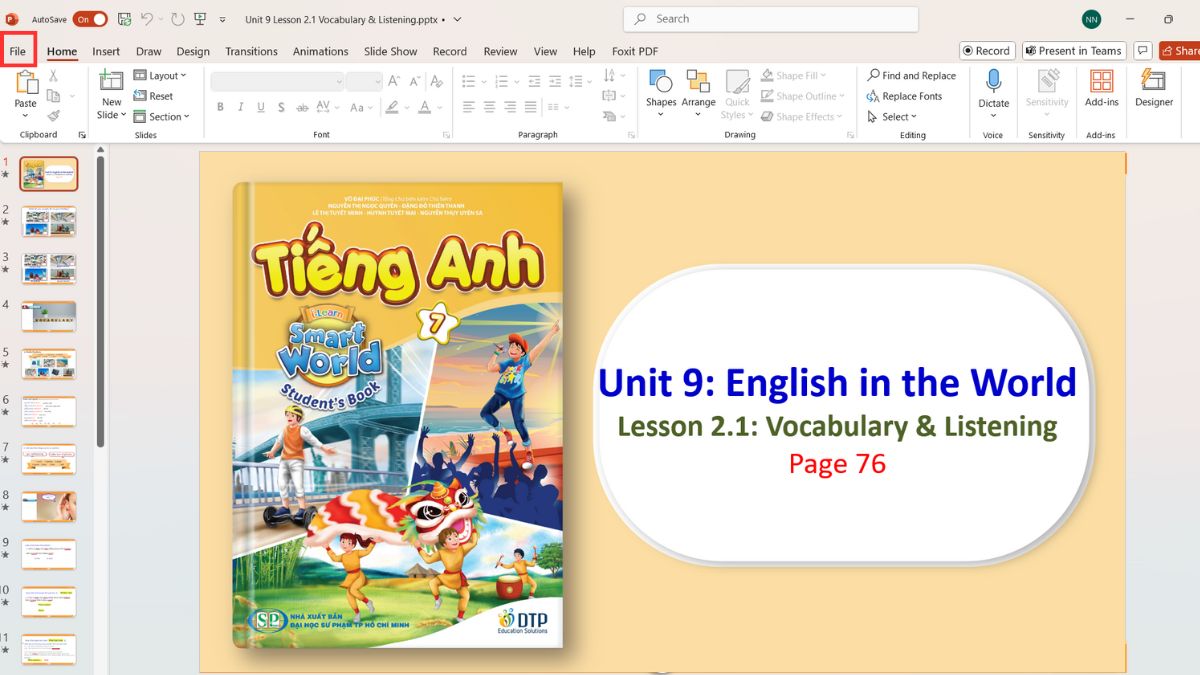1200x675 pixels.
Task: Toggle italic formatting
Action: 240,106
